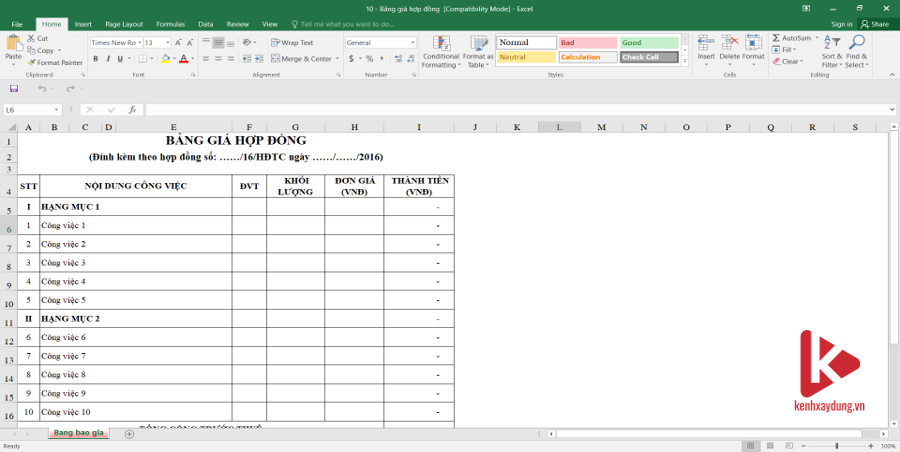Apply the Good cell style swatch
This screenshot has height=452, width=900.
648,43
